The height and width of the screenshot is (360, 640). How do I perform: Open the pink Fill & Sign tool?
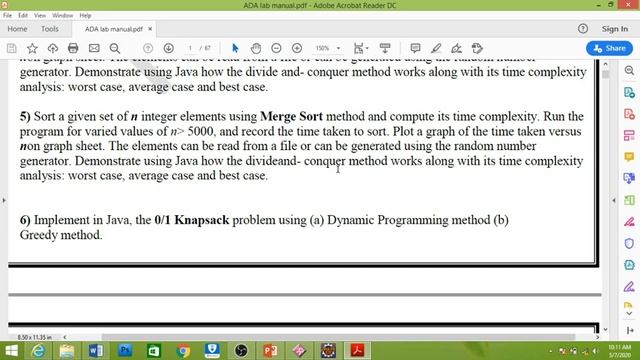coord(629,222)
